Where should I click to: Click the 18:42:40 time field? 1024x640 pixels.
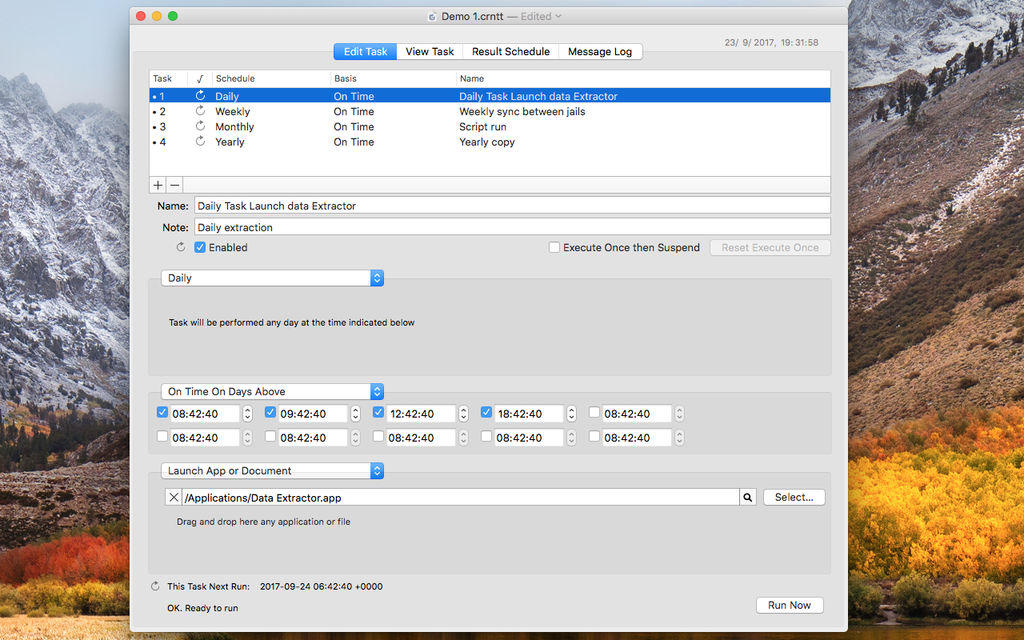point(529,413)
